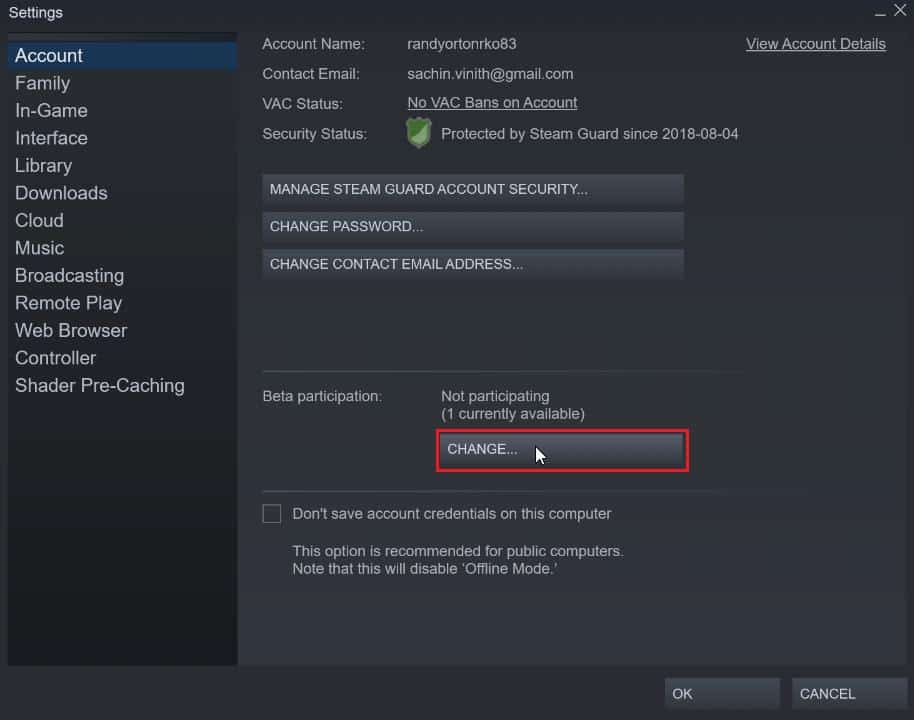
Task: Confirm settings with the OK button
Action: [721, 693]
